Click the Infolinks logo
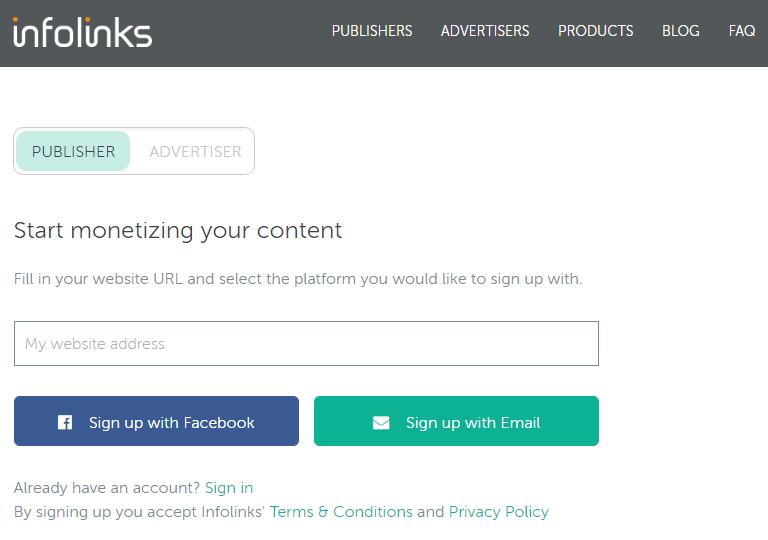The width and height of the screenshot is (768, 540). point(82,32)
